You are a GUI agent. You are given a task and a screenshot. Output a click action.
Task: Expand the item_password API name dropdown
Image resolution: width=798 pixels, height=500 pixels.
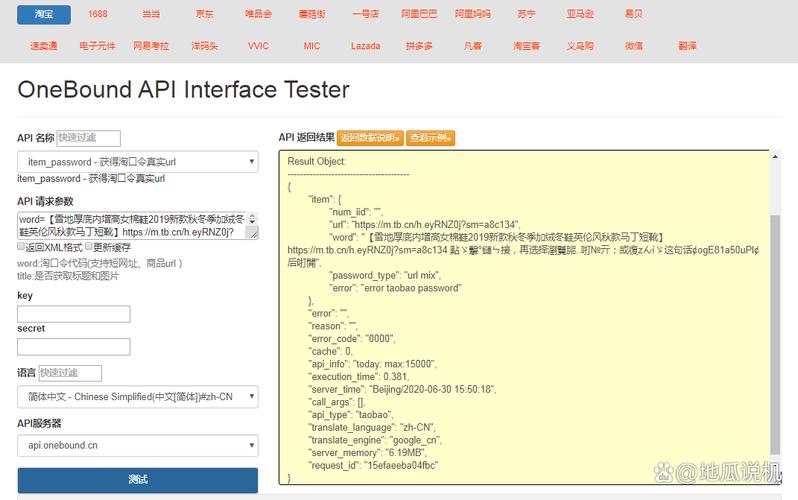tap(137, 162)
